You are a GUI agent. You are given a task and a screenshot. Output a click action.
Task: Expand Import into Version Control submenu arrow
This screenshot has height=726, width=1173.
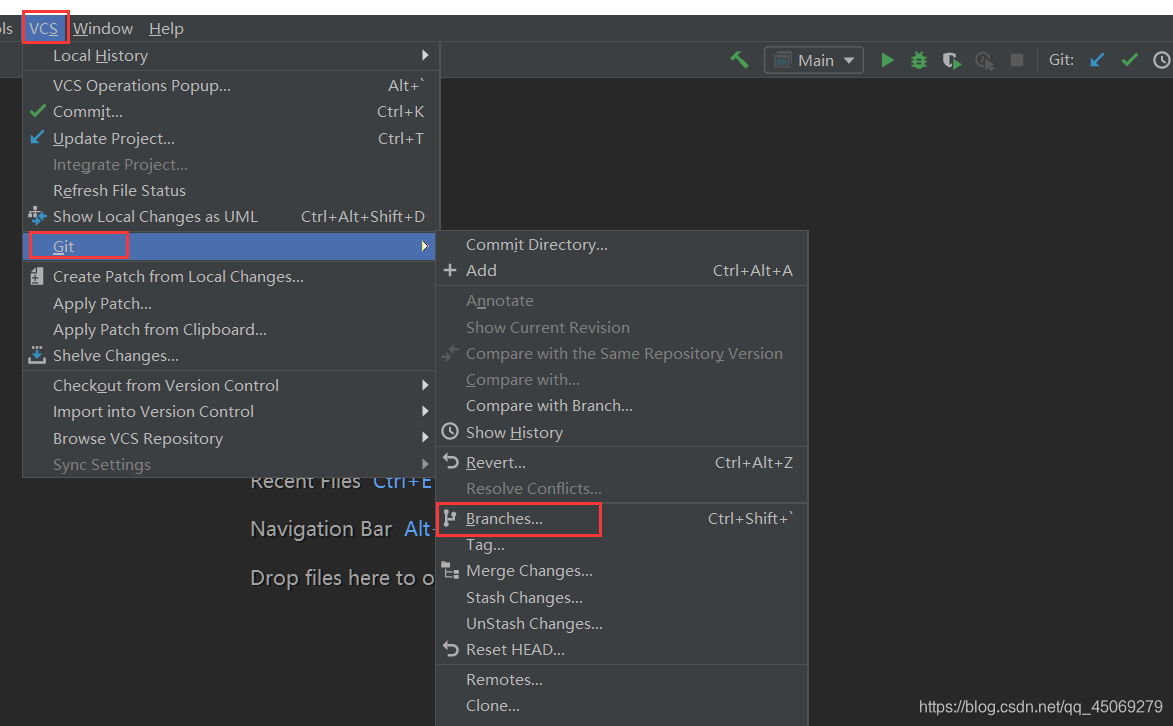point(425,411)
